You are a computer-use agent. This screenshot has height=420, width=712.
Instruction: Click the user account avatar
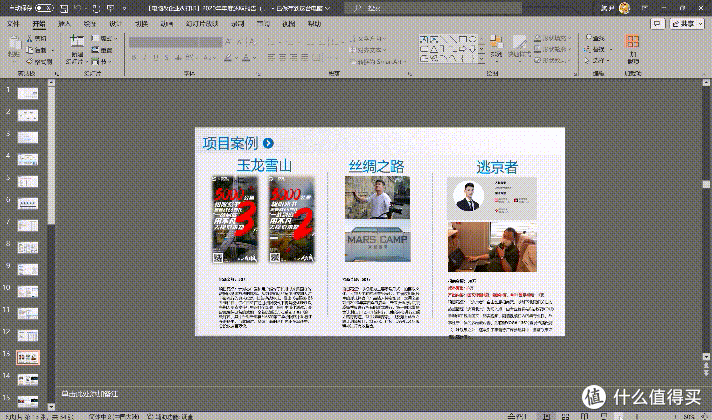[624, 8]
